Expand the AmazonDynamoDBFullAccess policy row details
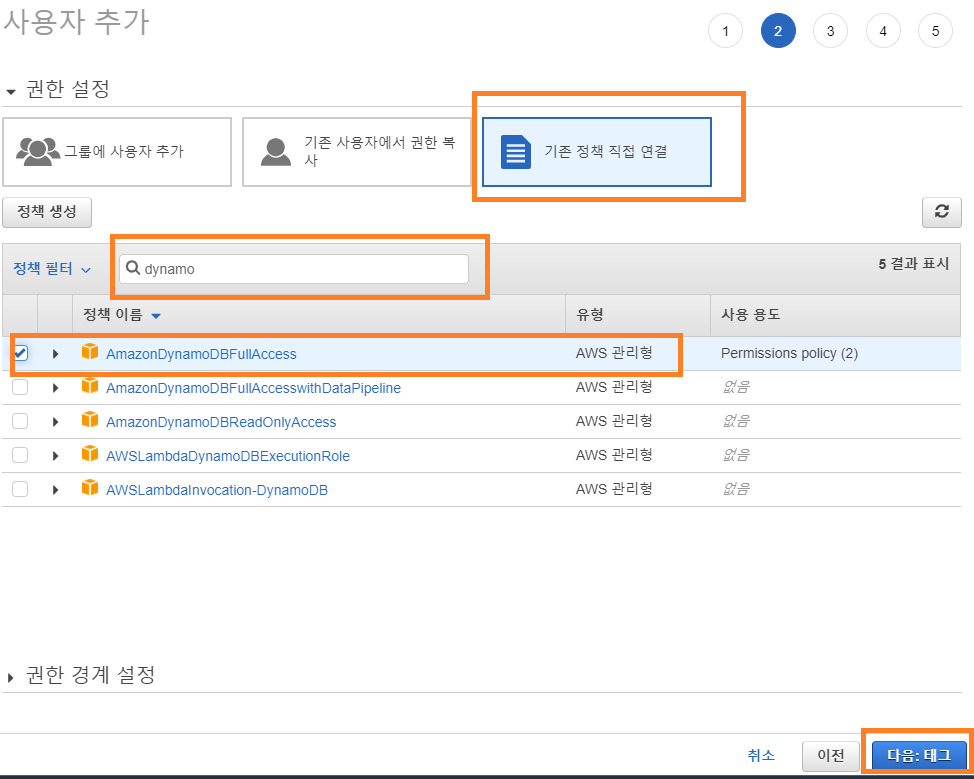This screenshot has width=974, height=779. coord(56,354)
